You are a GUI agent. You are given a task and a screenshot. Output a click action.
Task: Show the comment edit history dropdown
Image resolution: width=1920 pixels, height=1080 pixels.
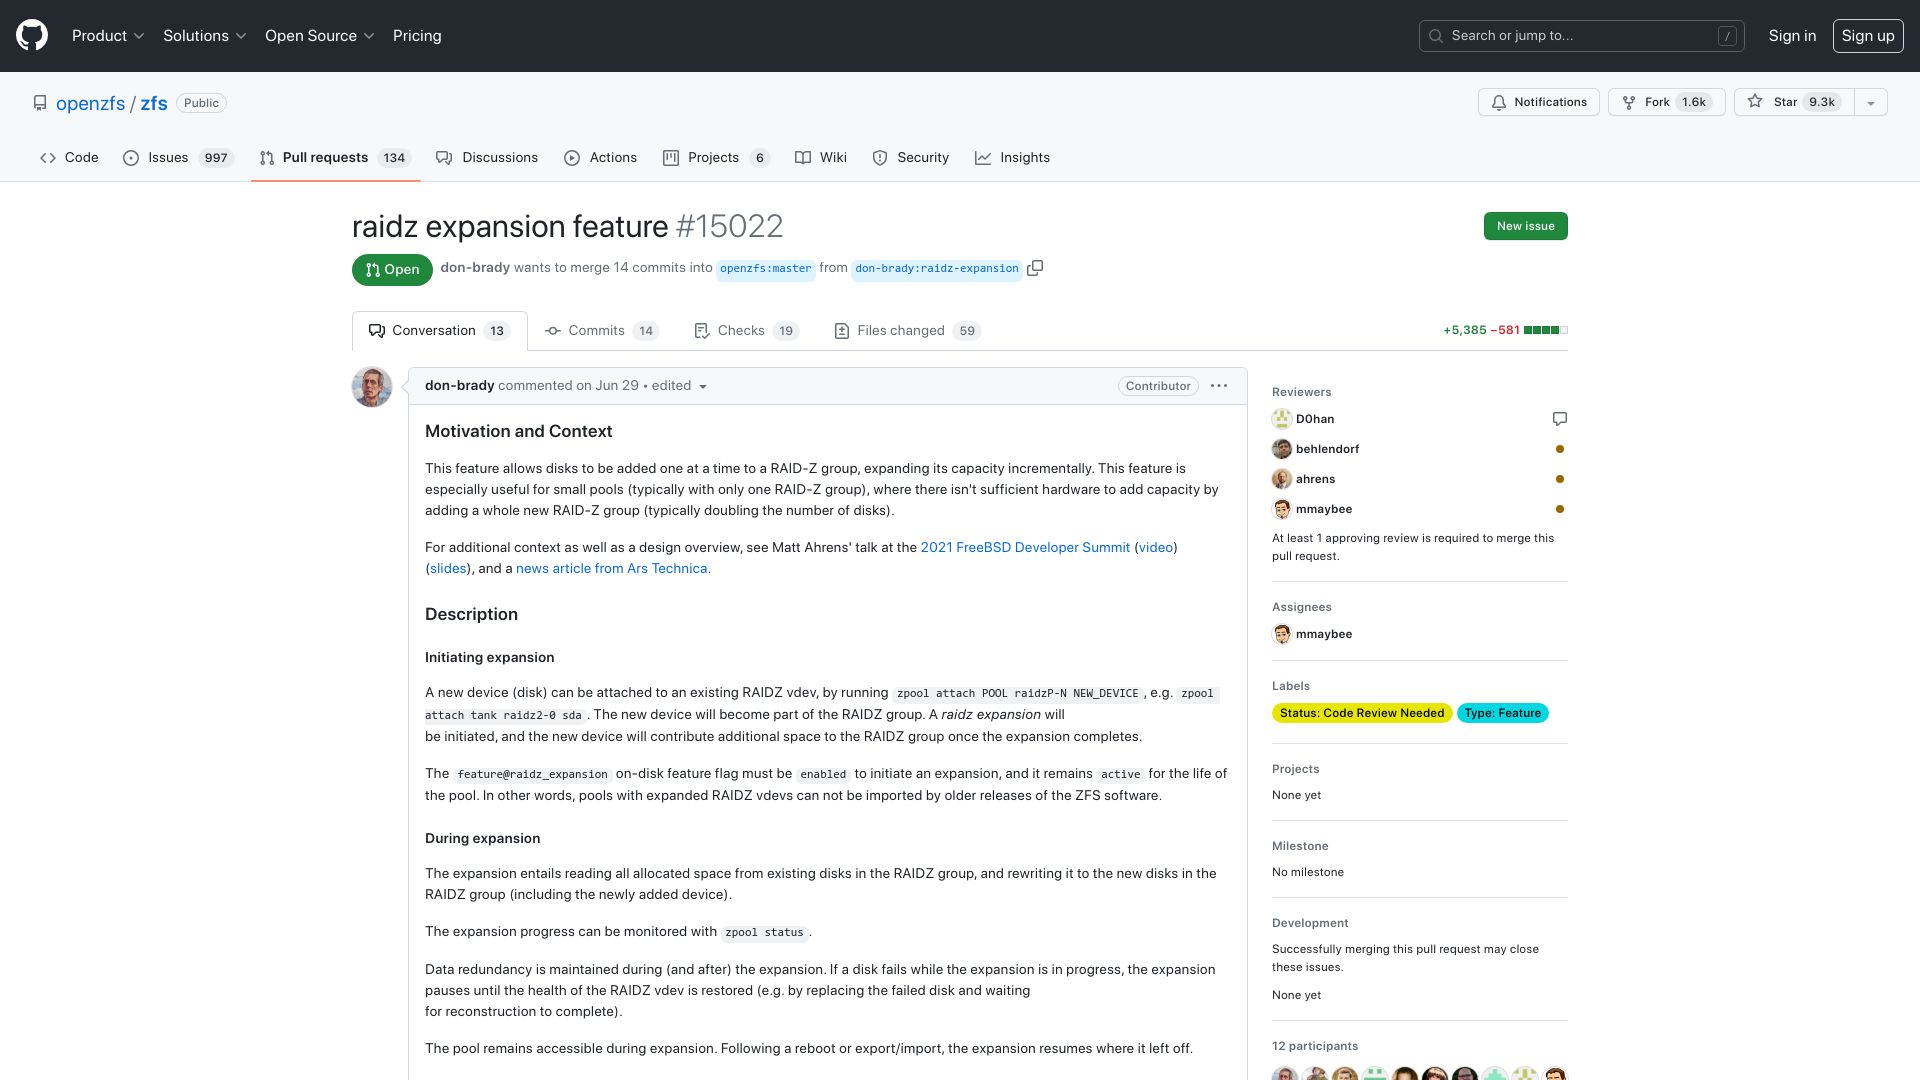680,386
